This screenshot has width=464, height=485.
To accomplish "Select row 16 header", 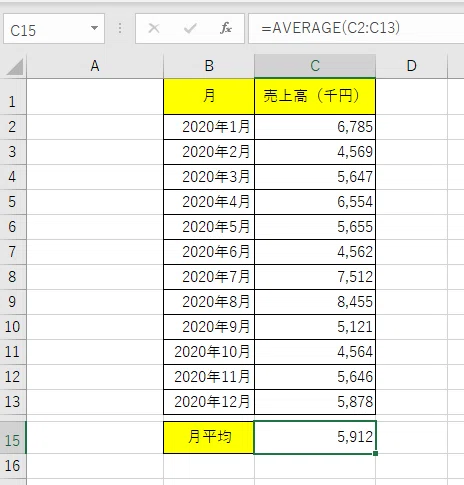I will (13, 466).
